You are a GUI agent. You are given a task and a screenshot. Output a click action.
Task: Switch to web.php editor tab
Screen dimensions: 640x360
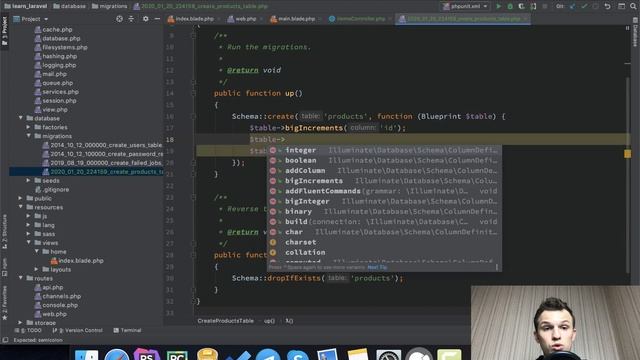point(244,19)
